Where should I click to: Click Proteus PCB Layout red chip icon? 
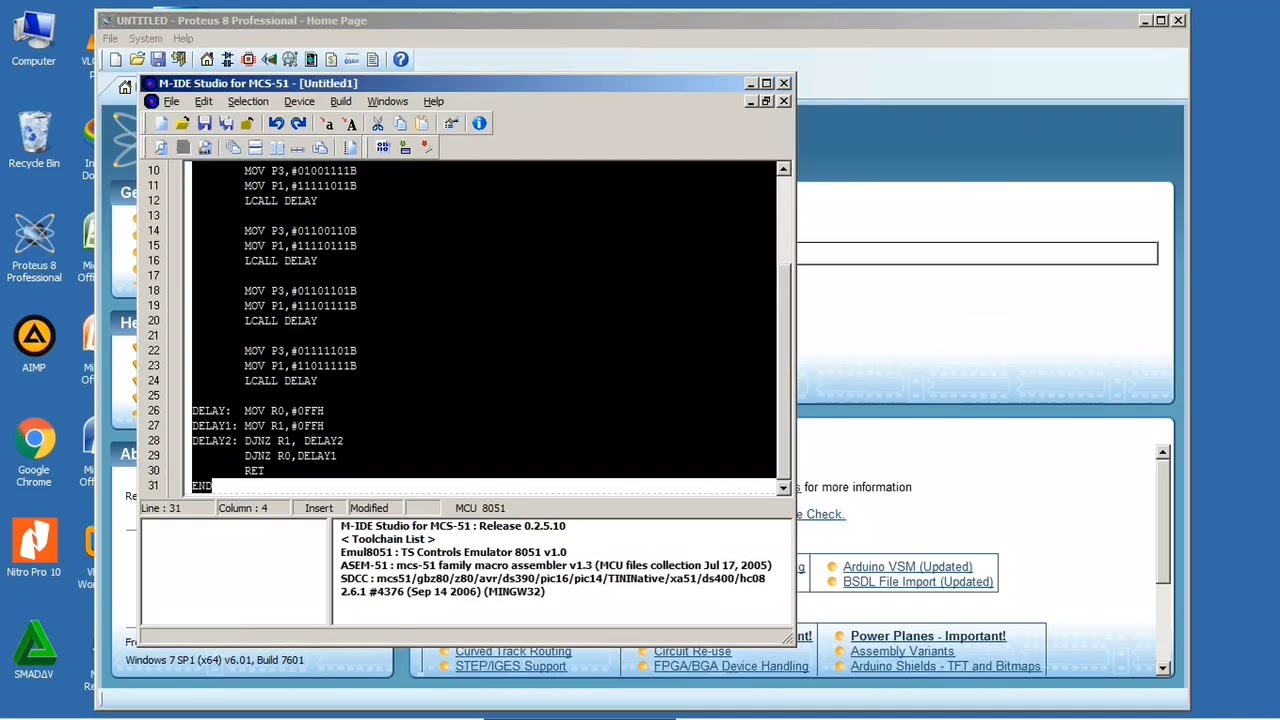248,60
